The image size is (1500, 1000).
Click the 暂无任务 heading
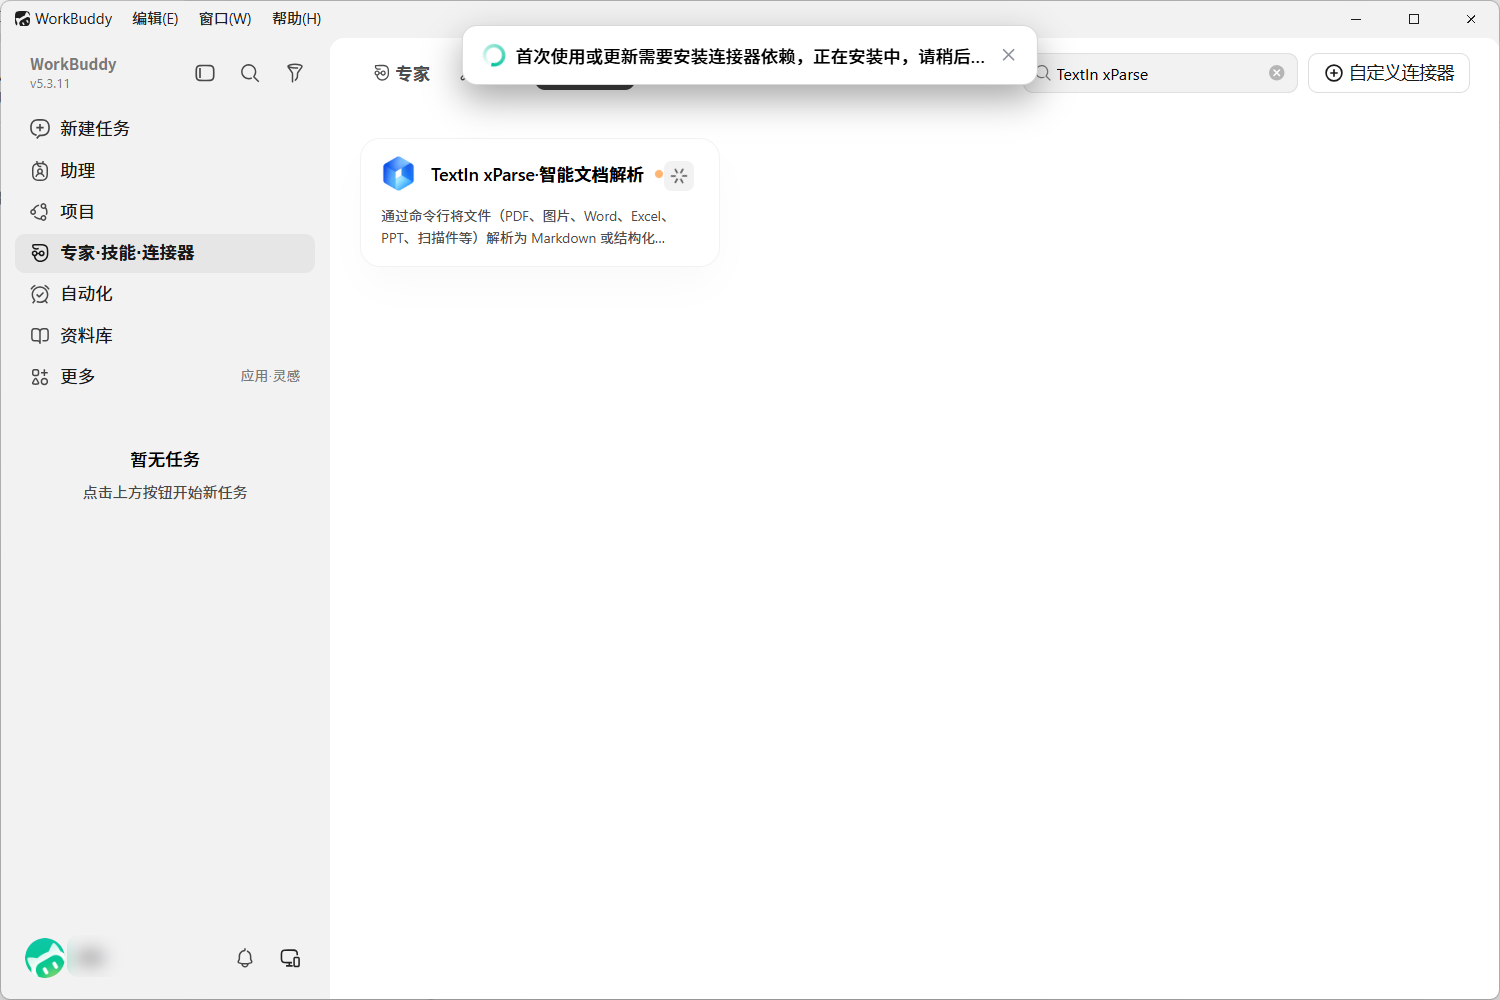[x=165, y=460]
